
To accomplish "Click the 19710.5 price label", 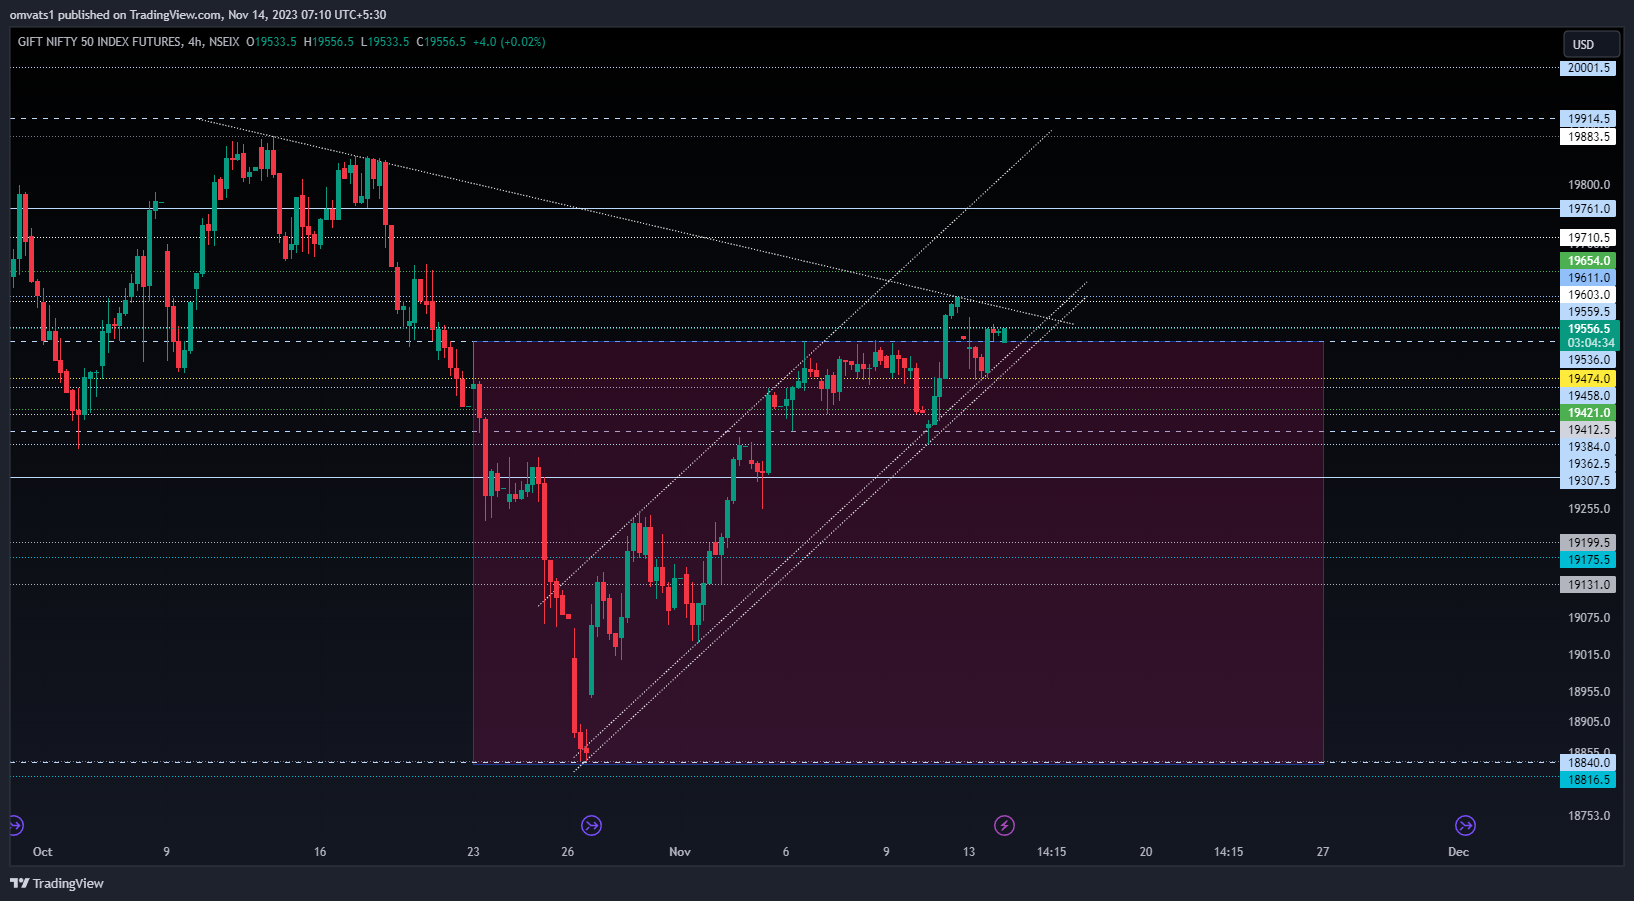I will tap(1588, 238).
